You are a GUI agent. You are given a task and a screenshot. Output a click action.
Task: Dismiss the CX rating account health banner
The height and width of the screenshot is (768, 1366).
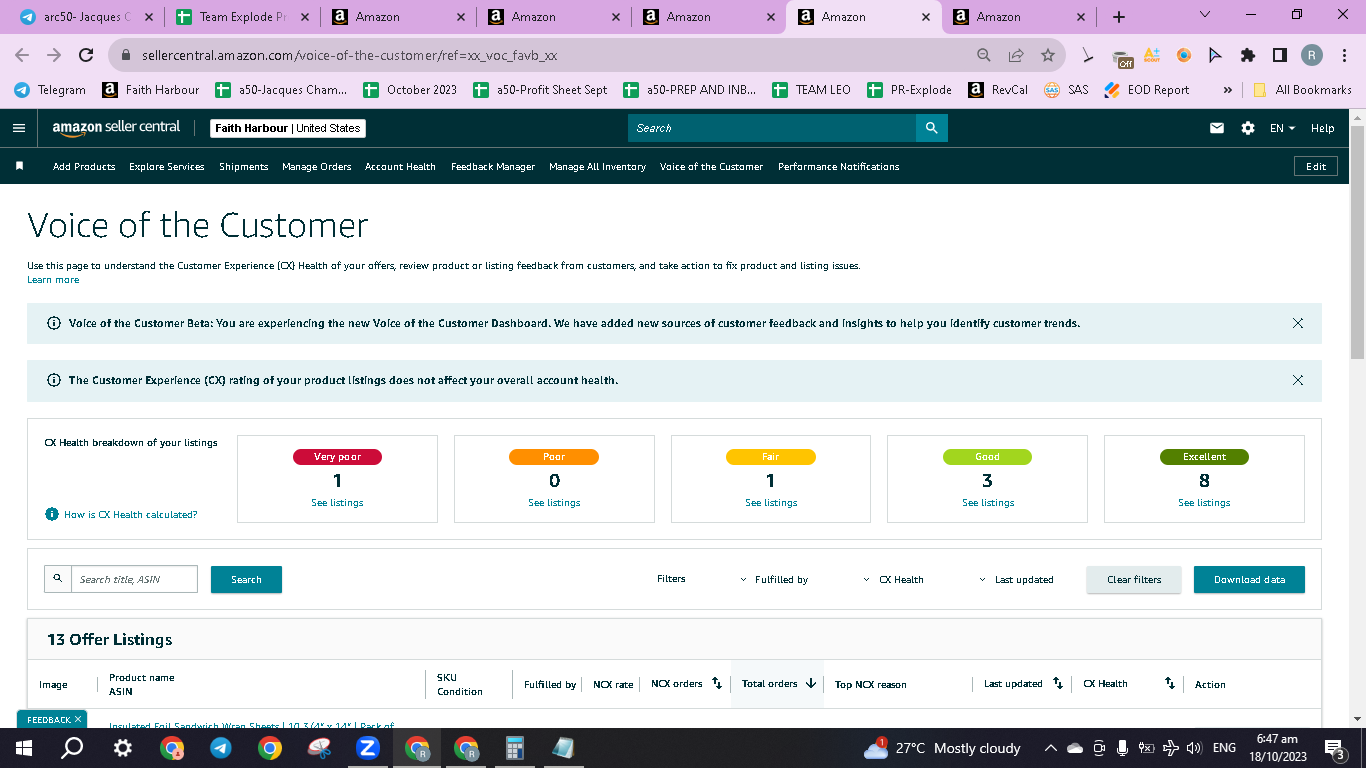[1298, 380]
